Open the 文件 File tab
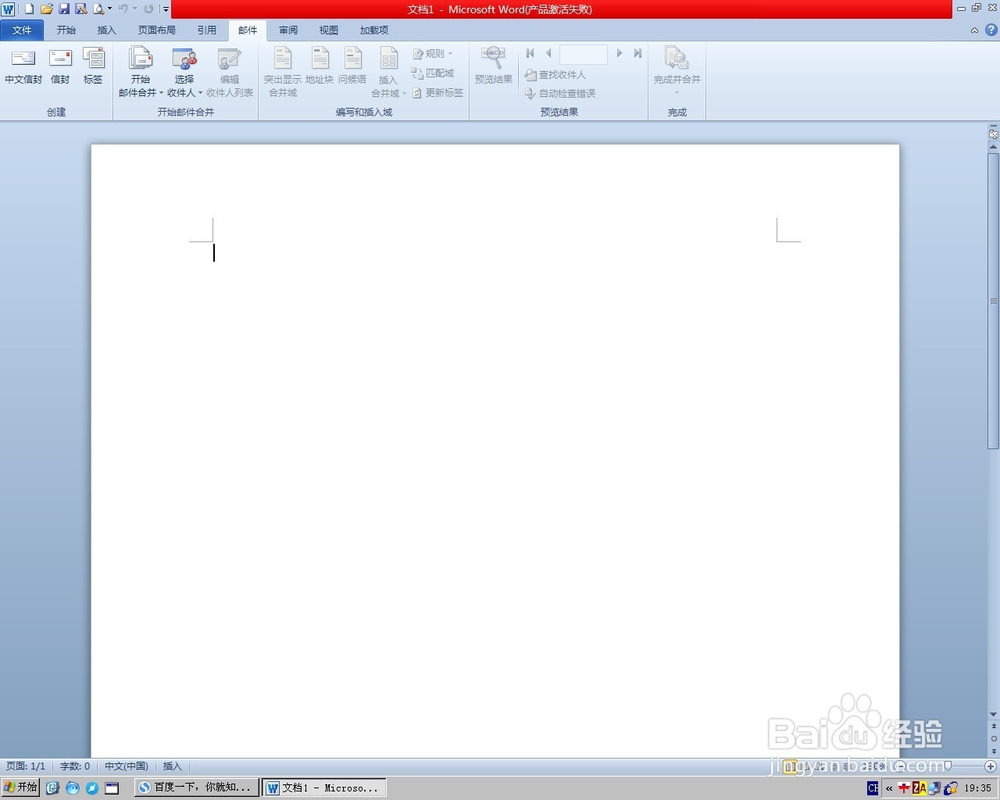This screenshot has height=800, width=1000. click(x=22, y=30)
